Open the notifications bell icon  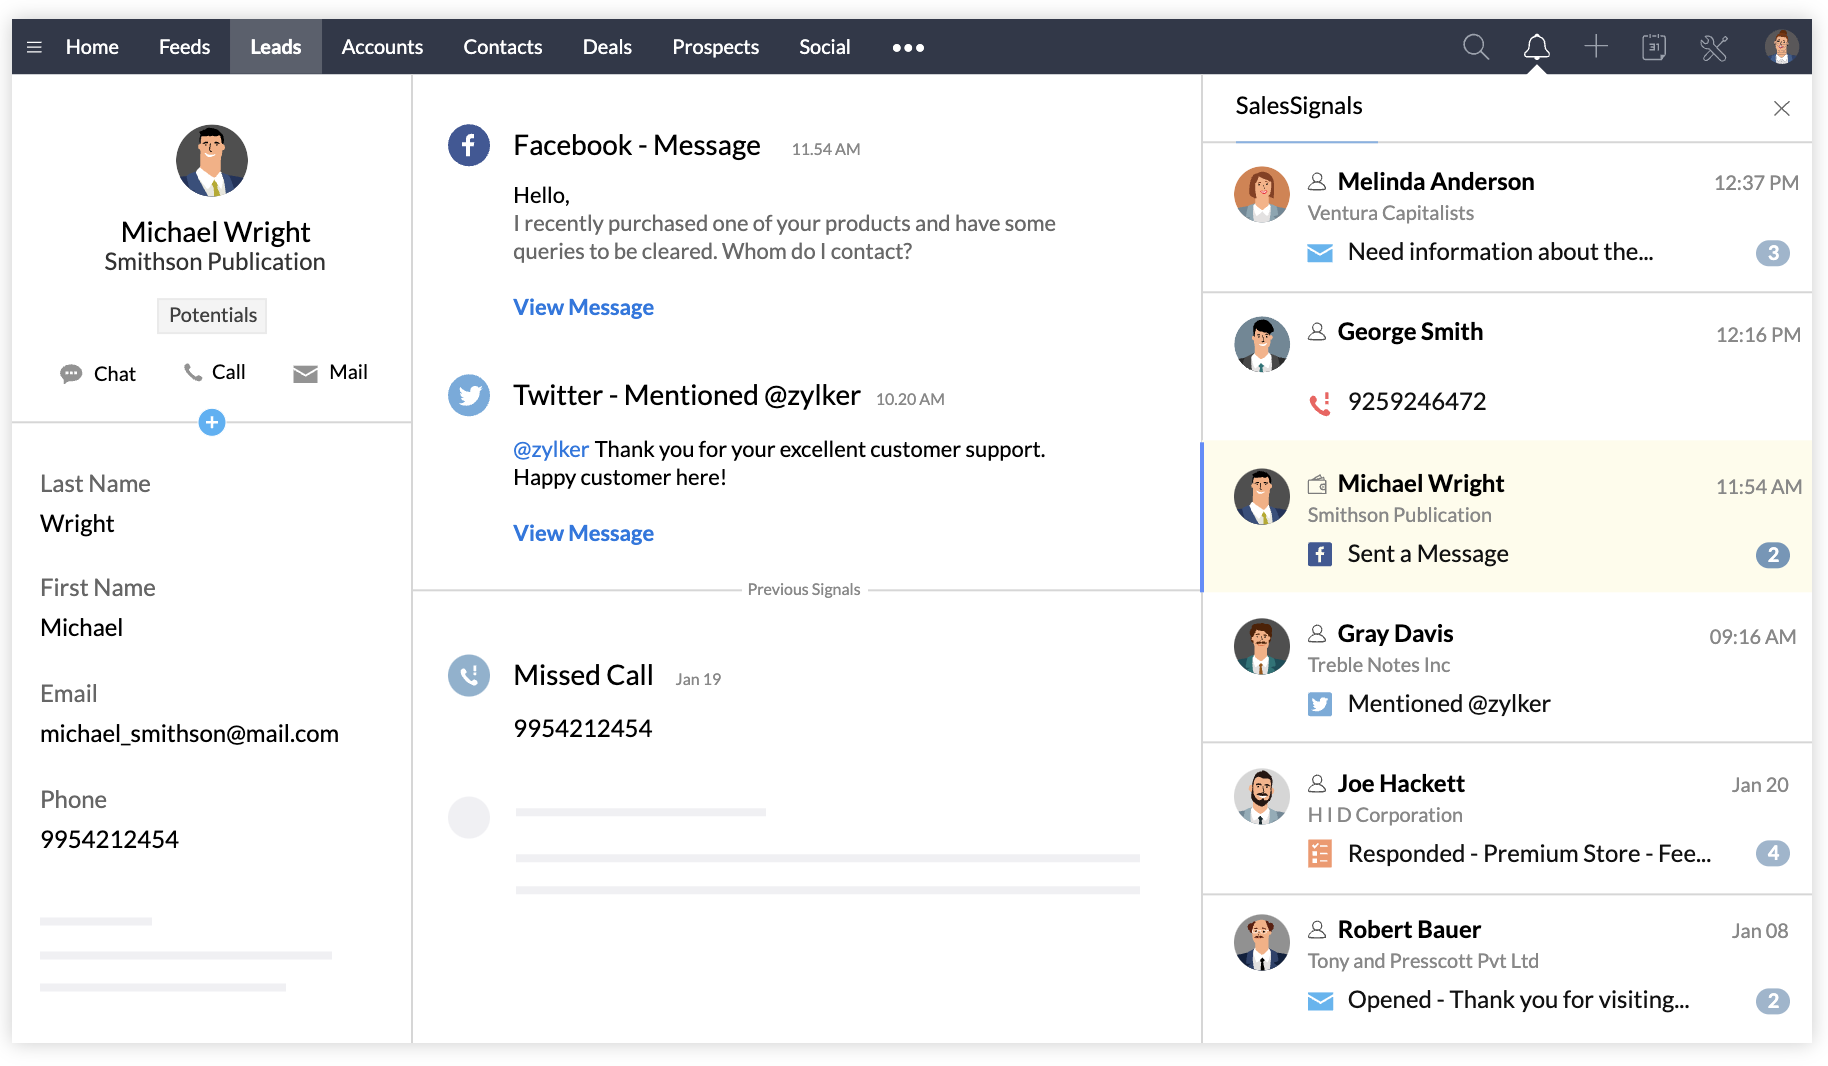point(1537,47)
